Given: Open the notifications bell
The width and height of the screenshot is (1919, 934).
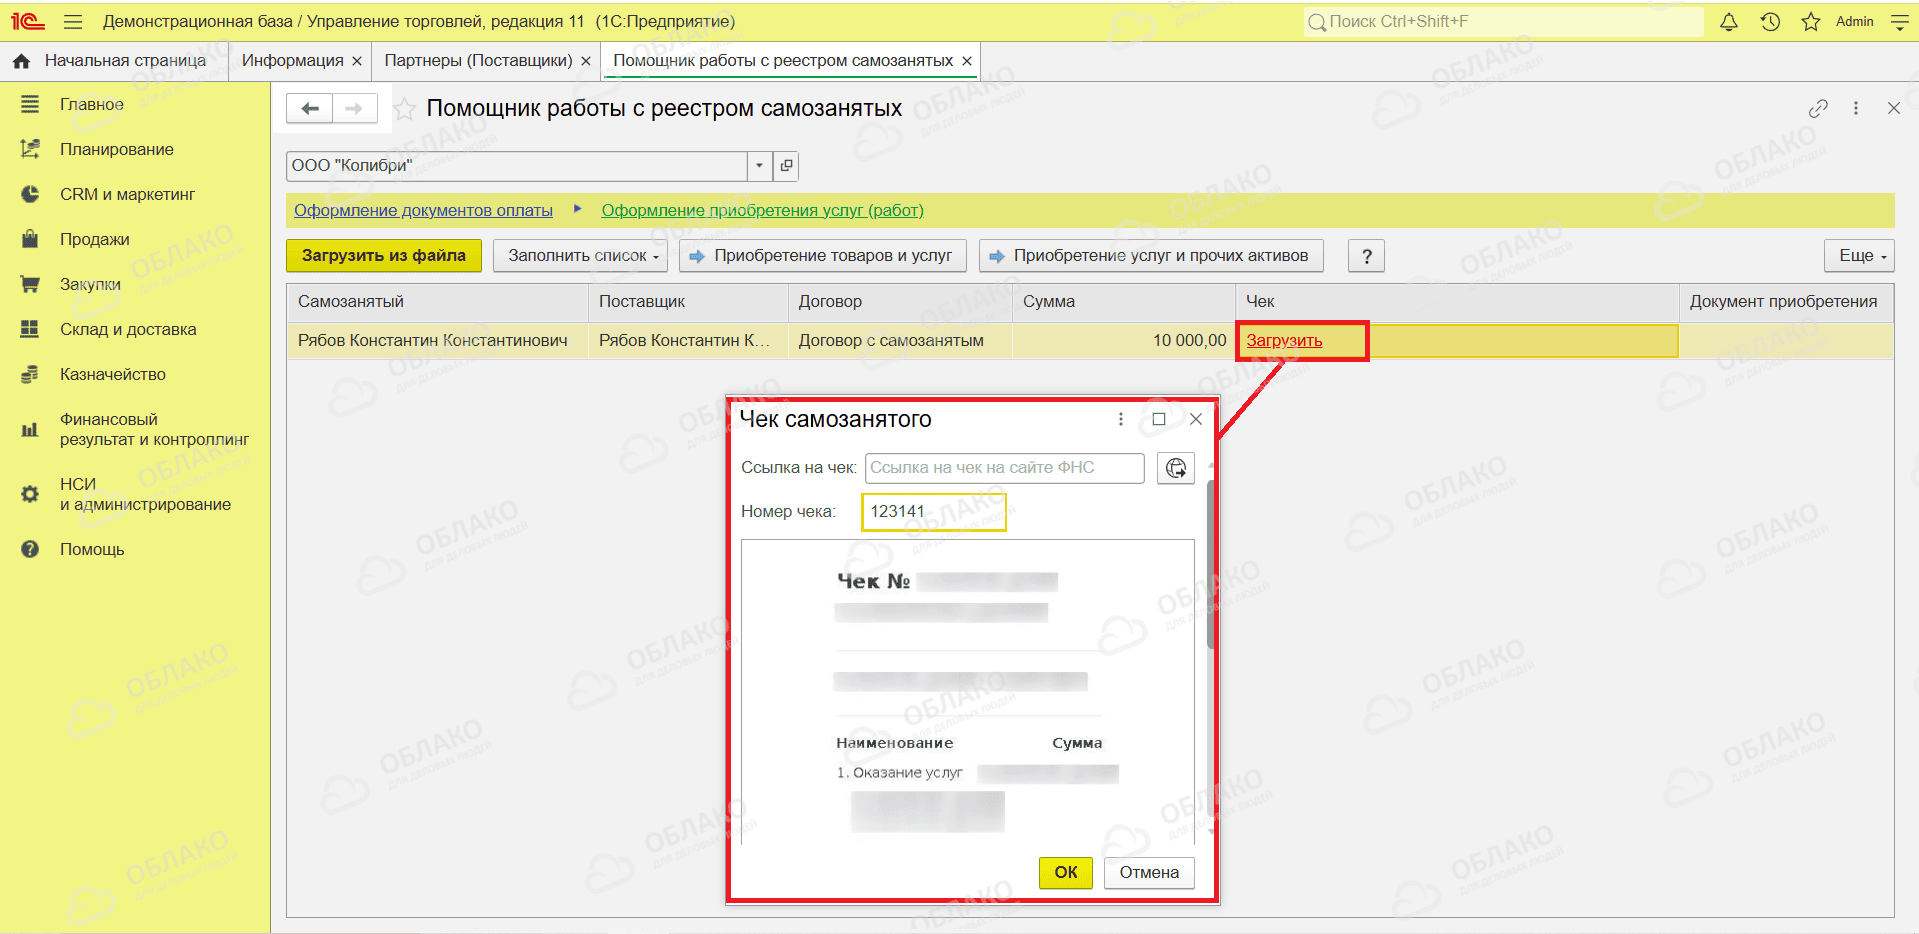Looking at the screenshot, I should pyautogui.click(x=1729, y=21).
